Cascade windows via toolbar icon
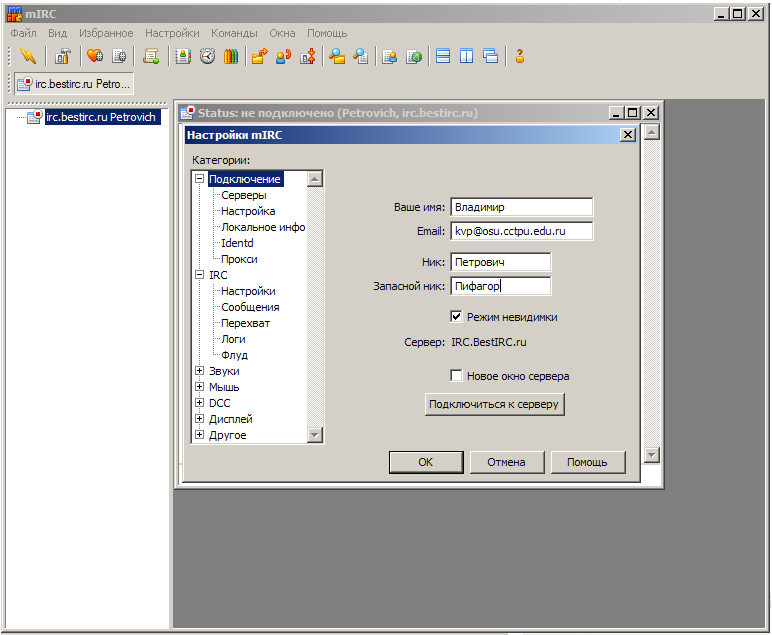The height and width of the screenshot is (635, 772). pos(490,56)
